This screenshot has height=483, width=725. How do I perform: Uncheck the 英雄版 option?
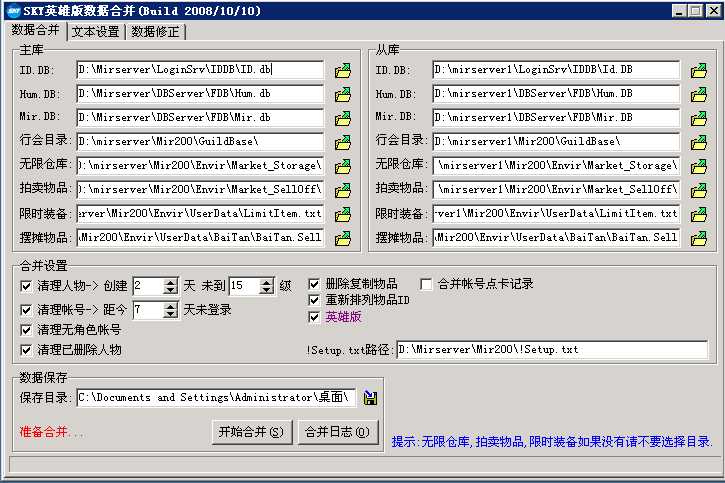pos(314,317)
